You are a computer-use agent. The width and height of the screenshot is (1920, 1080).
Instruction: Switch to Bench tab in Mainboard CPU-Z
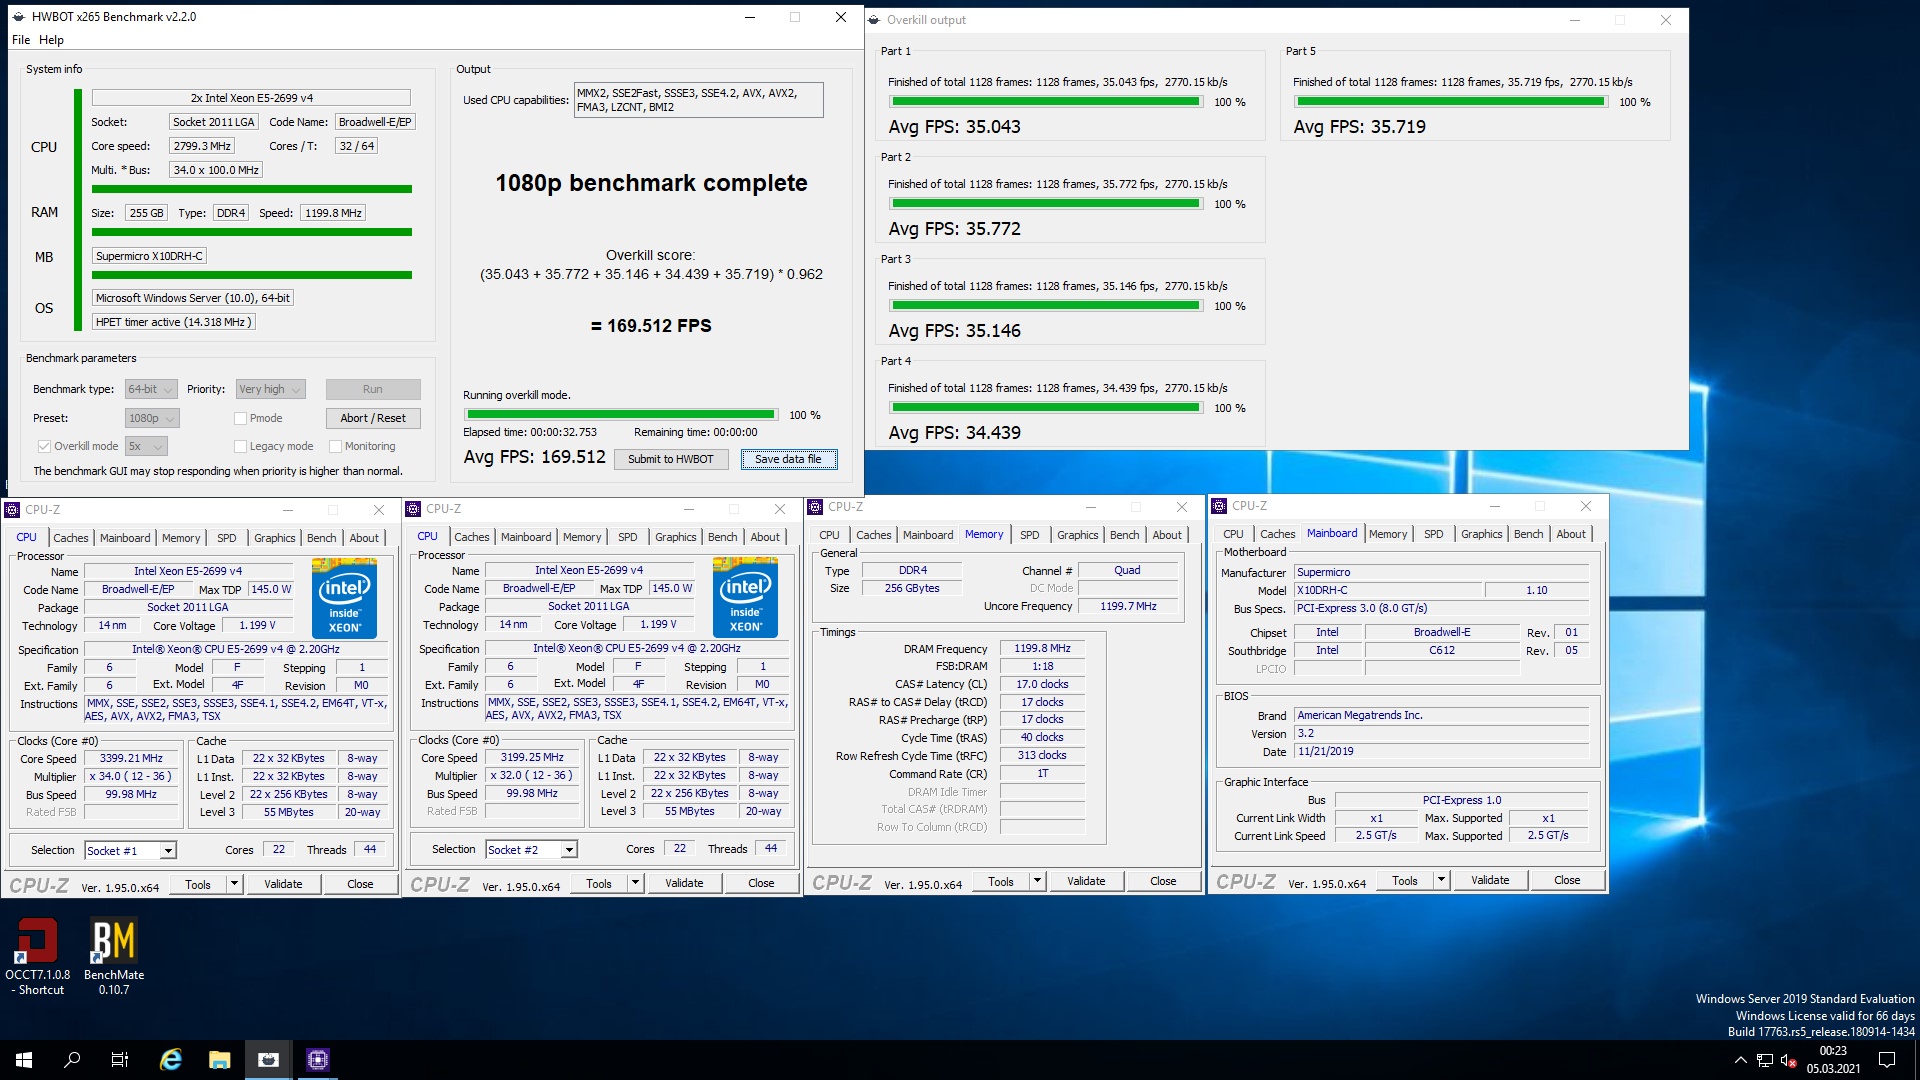coord(1528,534)
